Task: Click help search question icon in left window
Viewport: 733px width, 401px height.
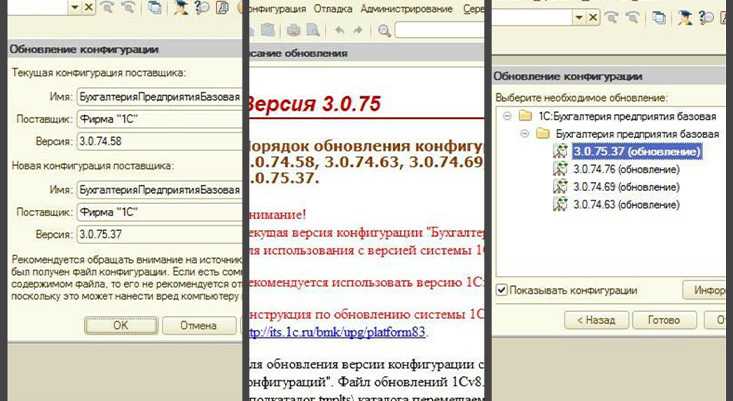Action: [201, 7]
